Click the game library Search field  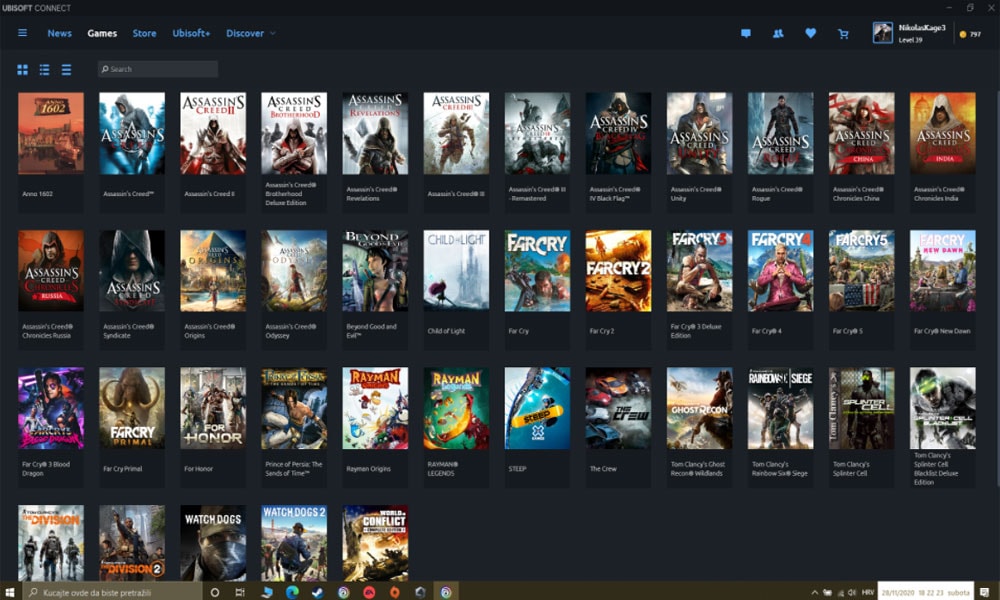point(158,69)
